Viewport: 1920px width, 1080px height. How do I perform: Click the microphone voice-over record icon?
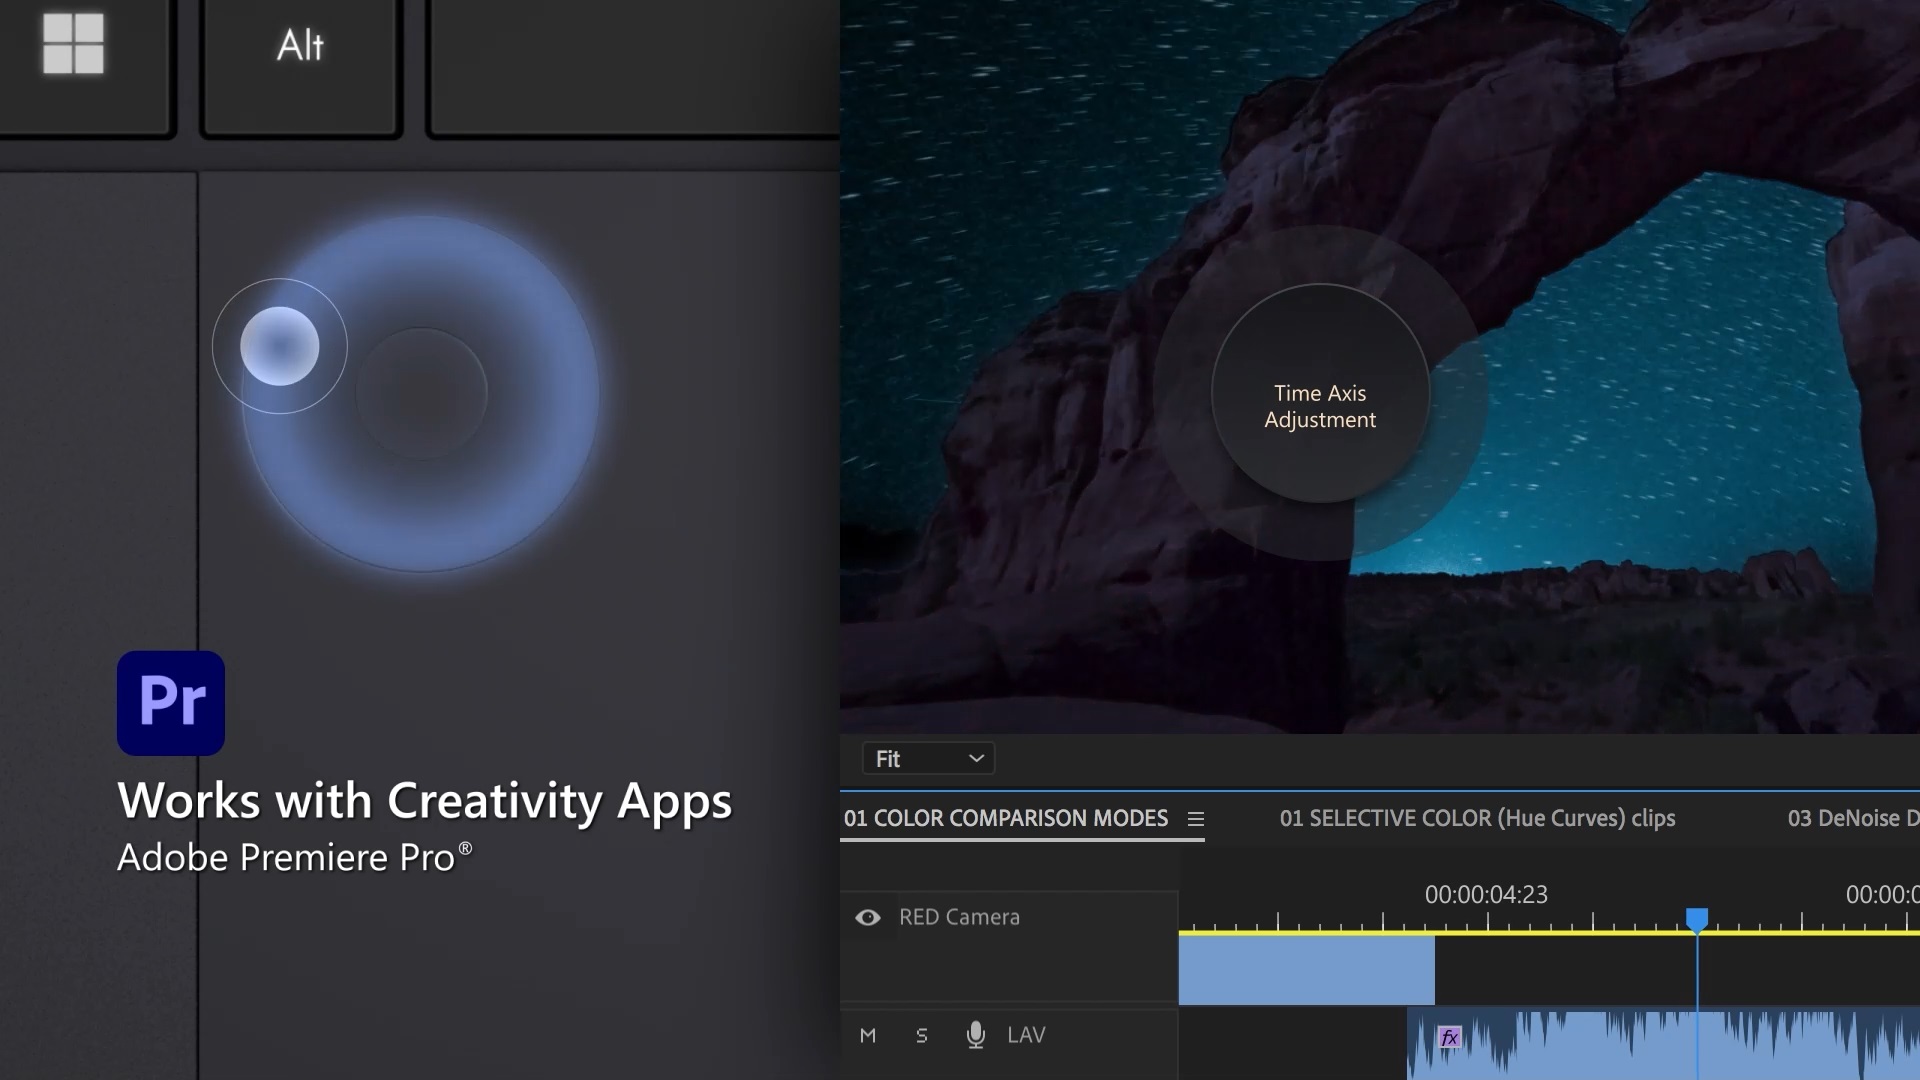coord(975,1035)
